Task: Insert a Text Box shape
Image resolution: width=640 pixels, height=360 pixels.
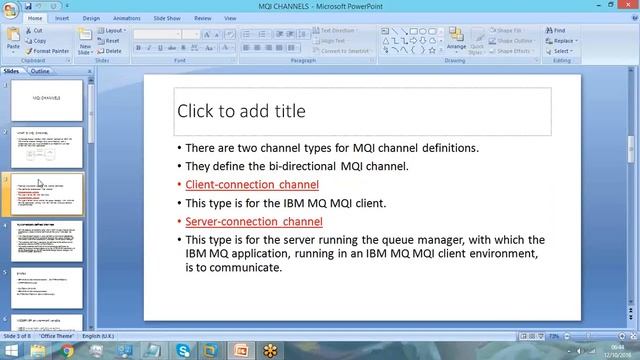Action: [x=385, y=31]
